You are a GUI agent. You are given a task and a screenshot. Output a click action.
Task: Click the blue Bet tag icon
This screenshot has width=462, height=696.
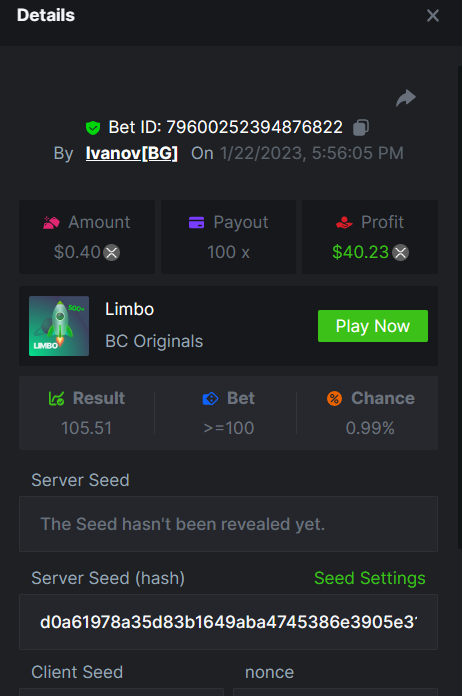point(210,399)
